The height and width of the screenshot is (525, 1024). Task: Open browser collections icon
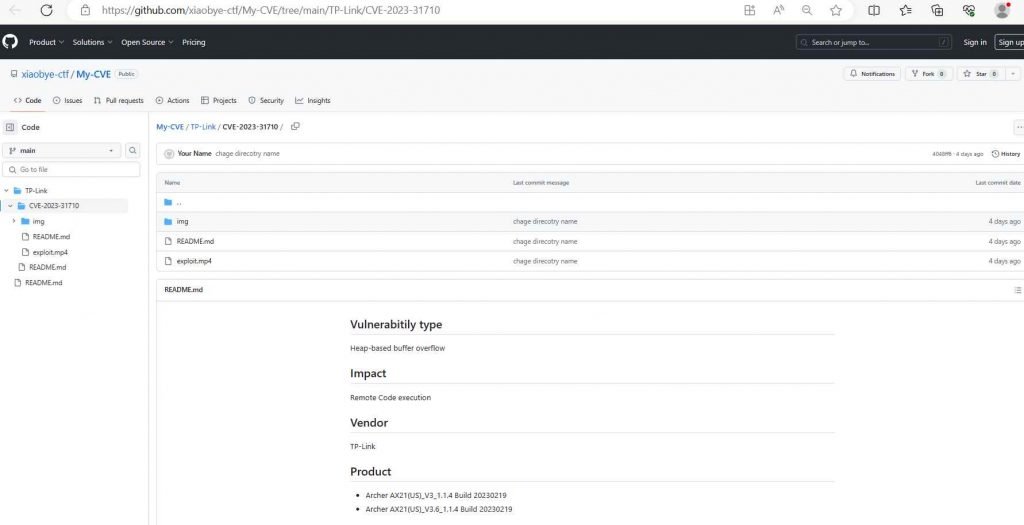click(x=937, y=10)
